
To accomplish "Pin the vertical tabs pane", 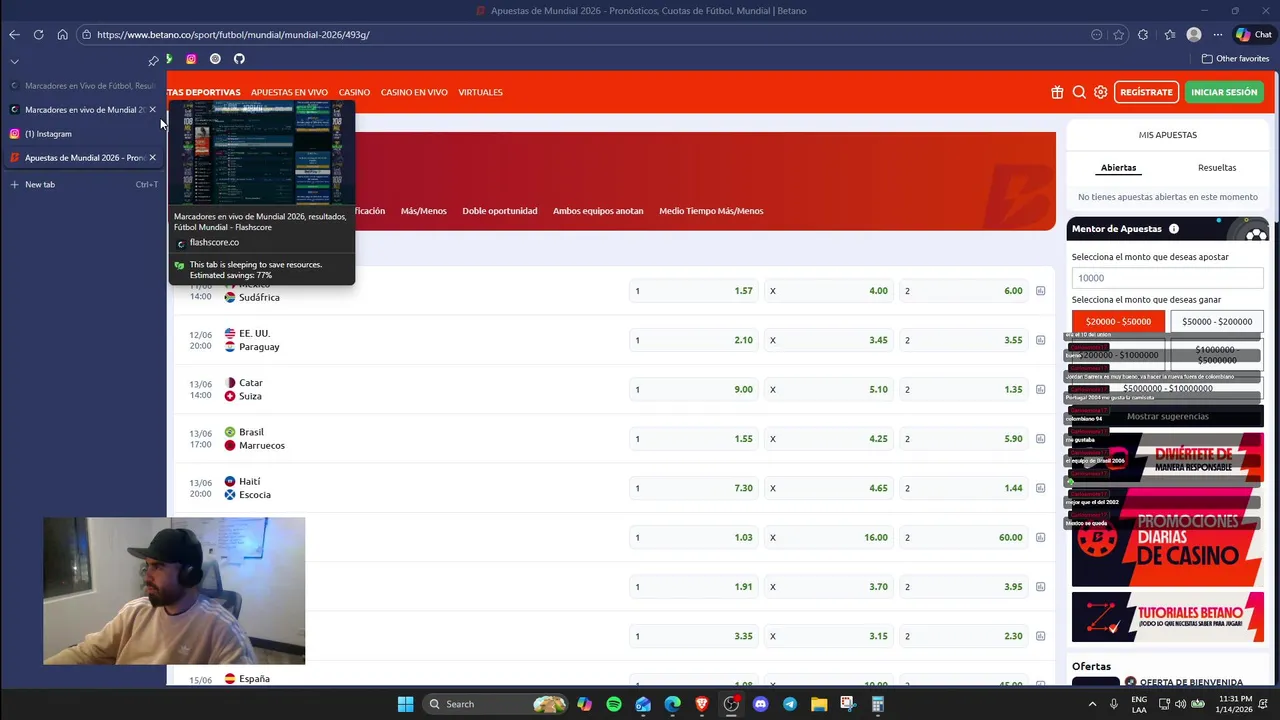I will [x=153, y=60].
